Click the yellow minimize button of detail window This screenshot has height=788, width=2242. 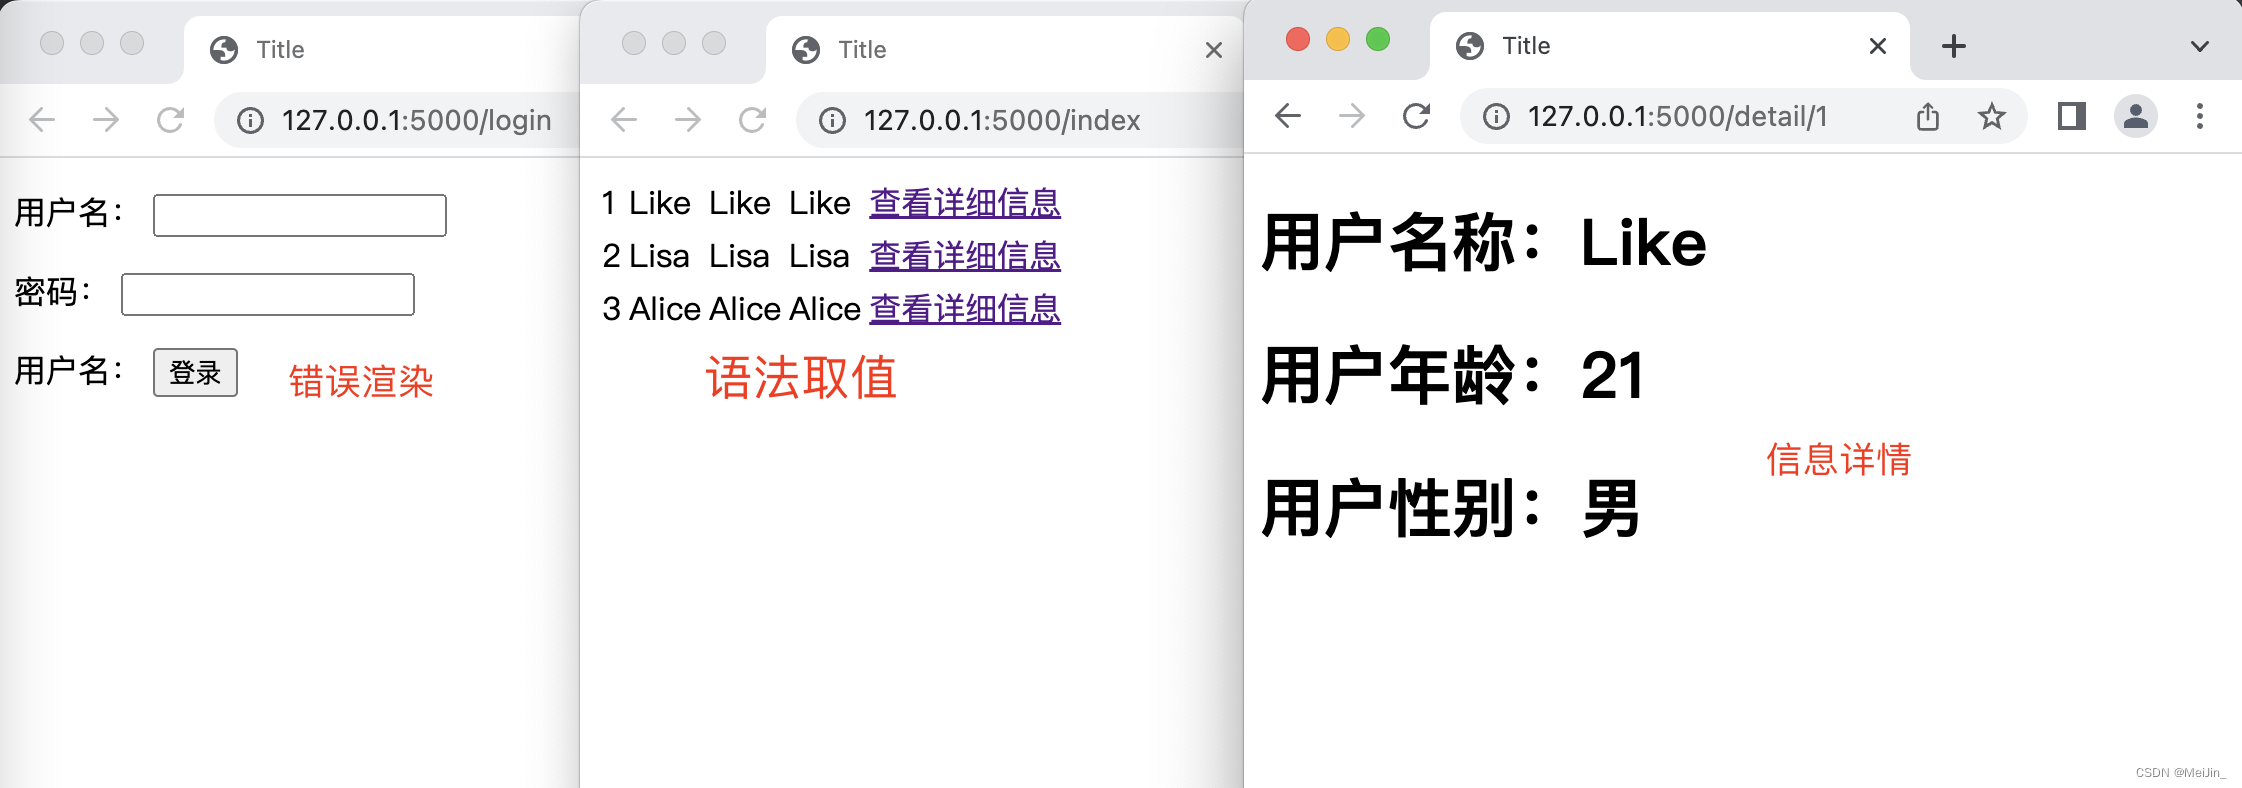pyautogui.click(x=1338, y=39)
